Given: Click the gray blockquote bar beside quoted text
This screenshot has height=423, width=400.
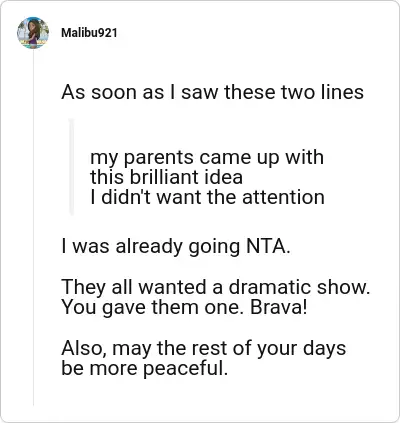Looking at the screenshot, I should tap(71, 166).
